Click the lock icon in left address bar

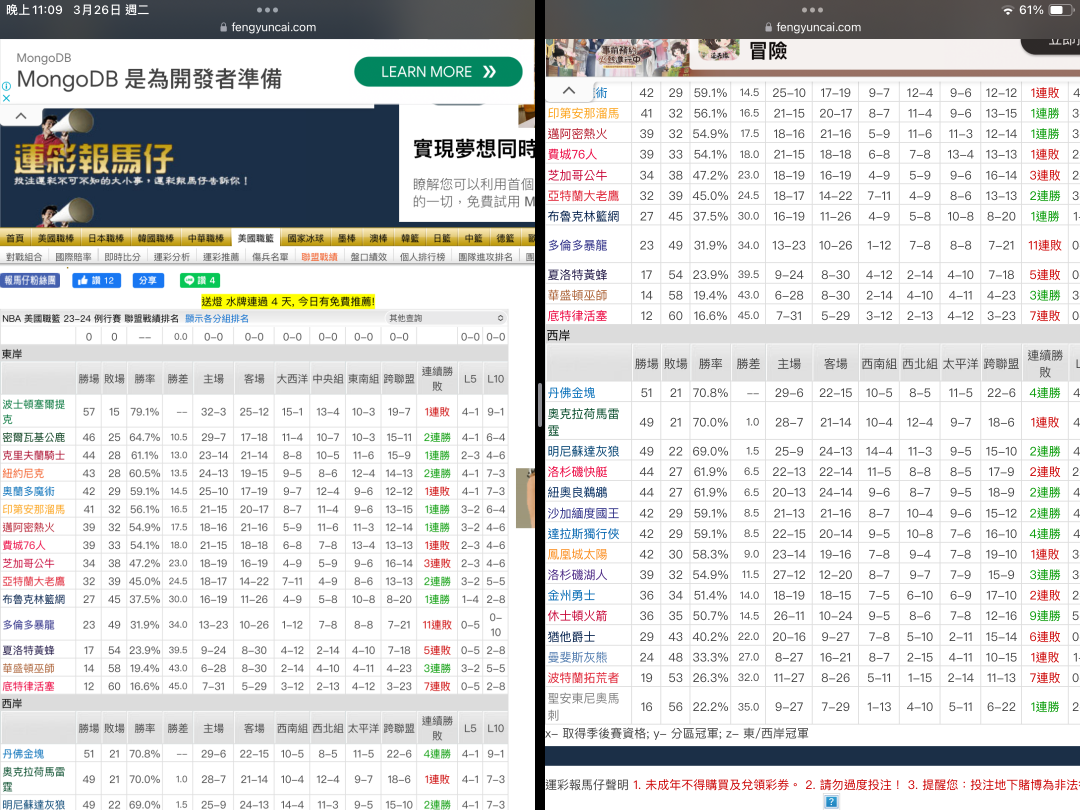click(x=223, y=28)
